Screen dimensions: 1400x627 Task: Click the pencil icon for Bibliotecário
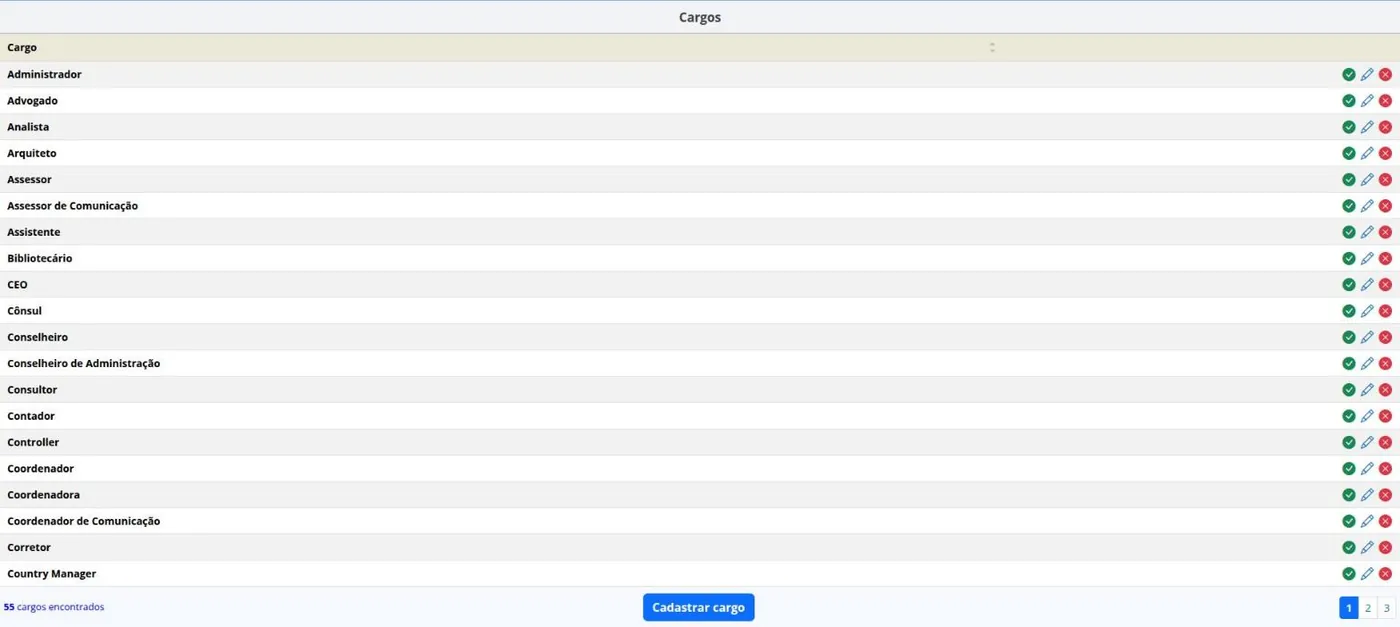point(1367,258)
